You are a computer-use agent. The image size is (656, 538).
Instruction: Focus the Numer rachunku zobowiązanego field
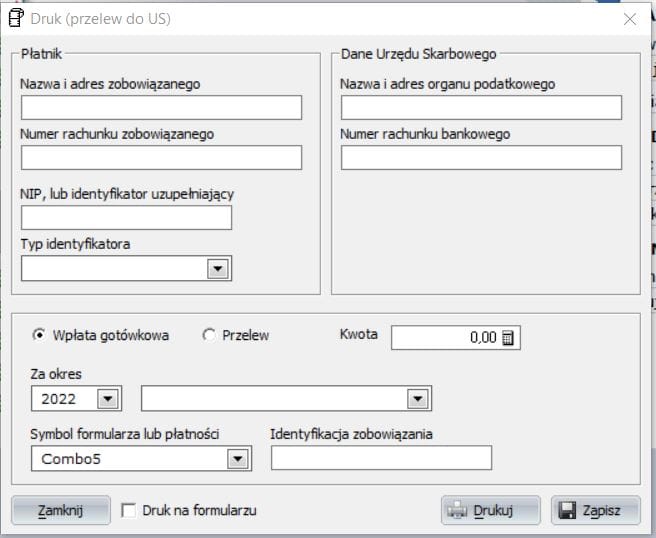click(x=161, y=158)
